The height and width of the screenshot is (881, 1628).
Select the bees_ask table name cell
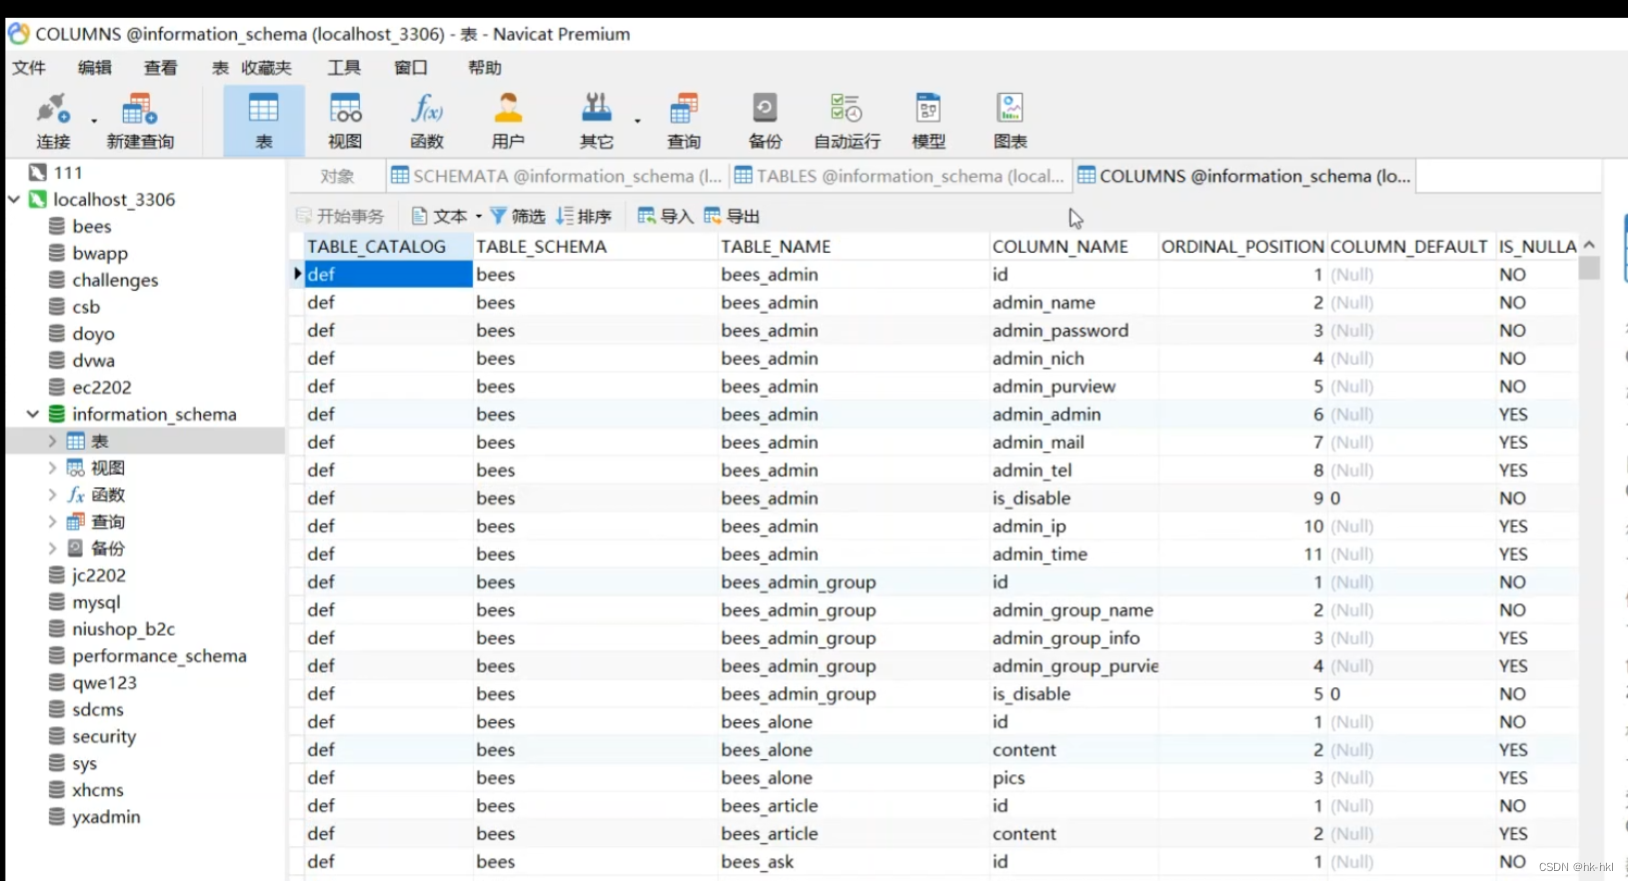[x=853, y=862]
